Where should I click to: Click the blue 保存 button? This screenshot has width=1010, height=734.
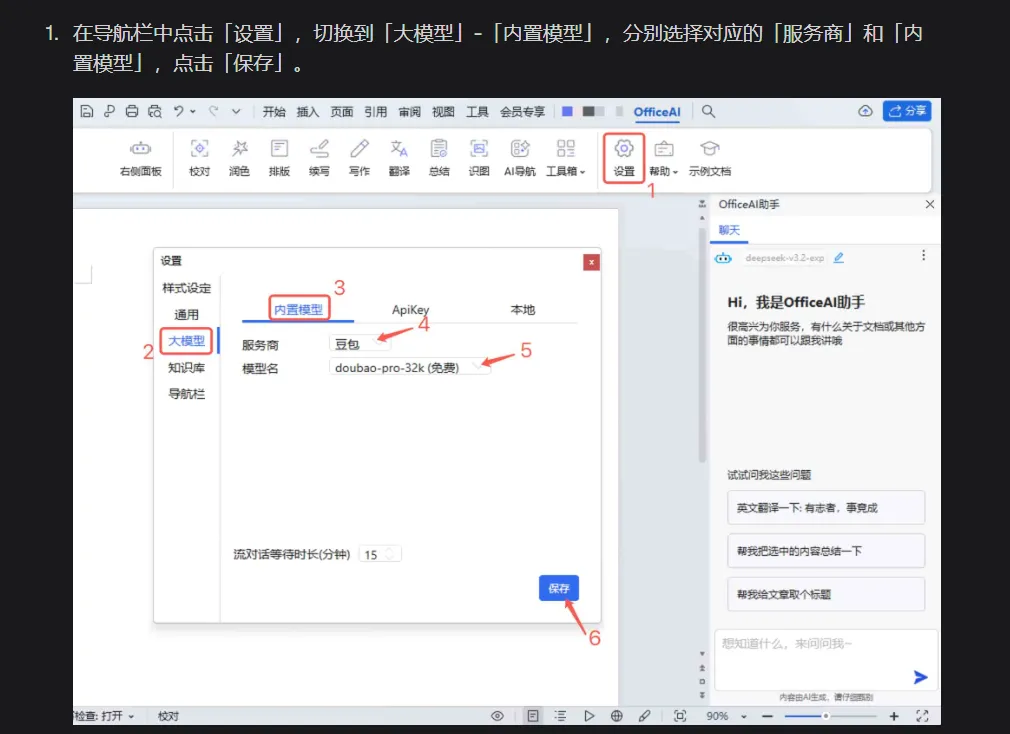pyautogui.click(x=558, y=588)
